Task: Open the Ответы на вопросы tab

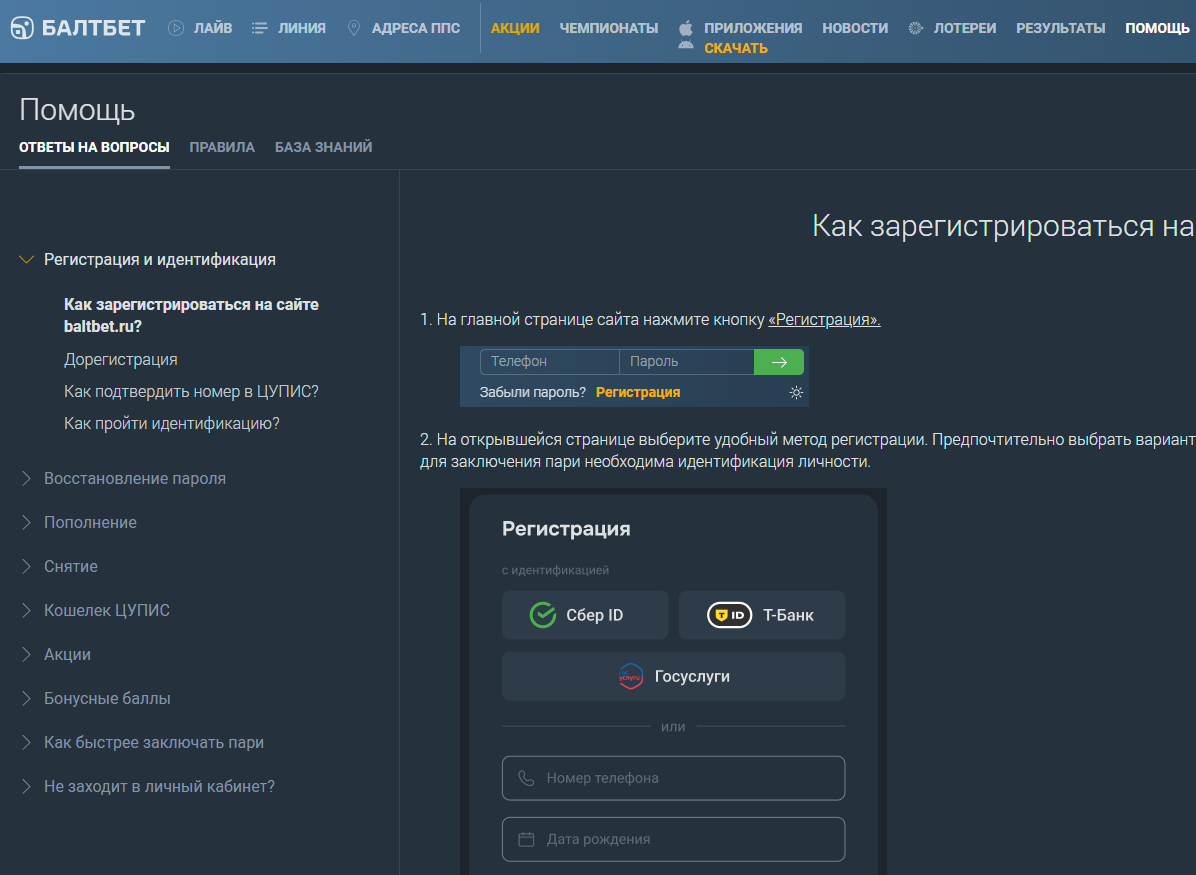Action: click(95, 147)
